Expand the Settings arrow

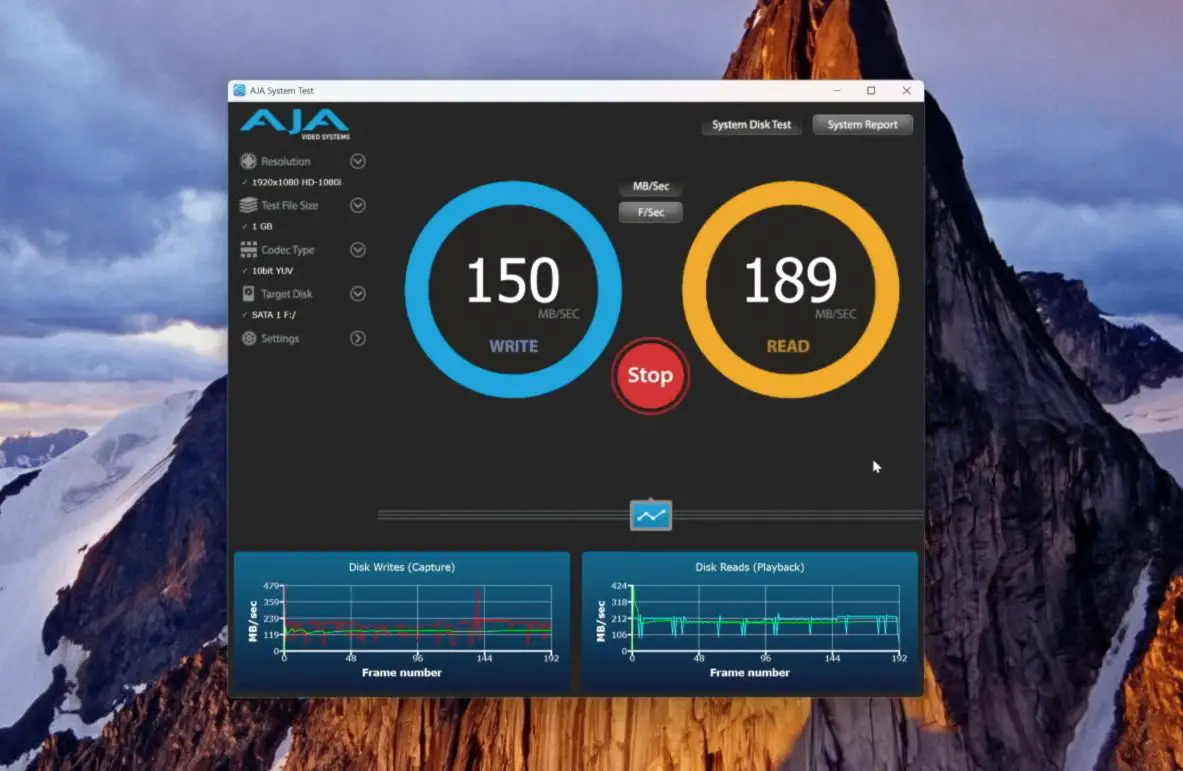[x=357, y=339]
